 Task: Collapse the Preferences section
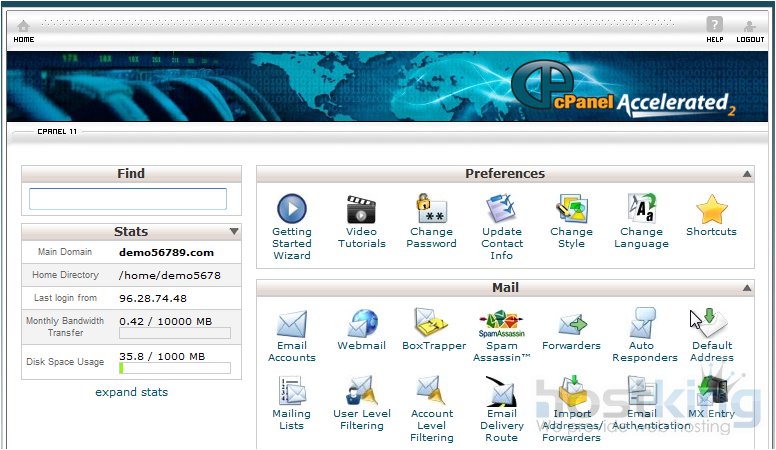747,174
